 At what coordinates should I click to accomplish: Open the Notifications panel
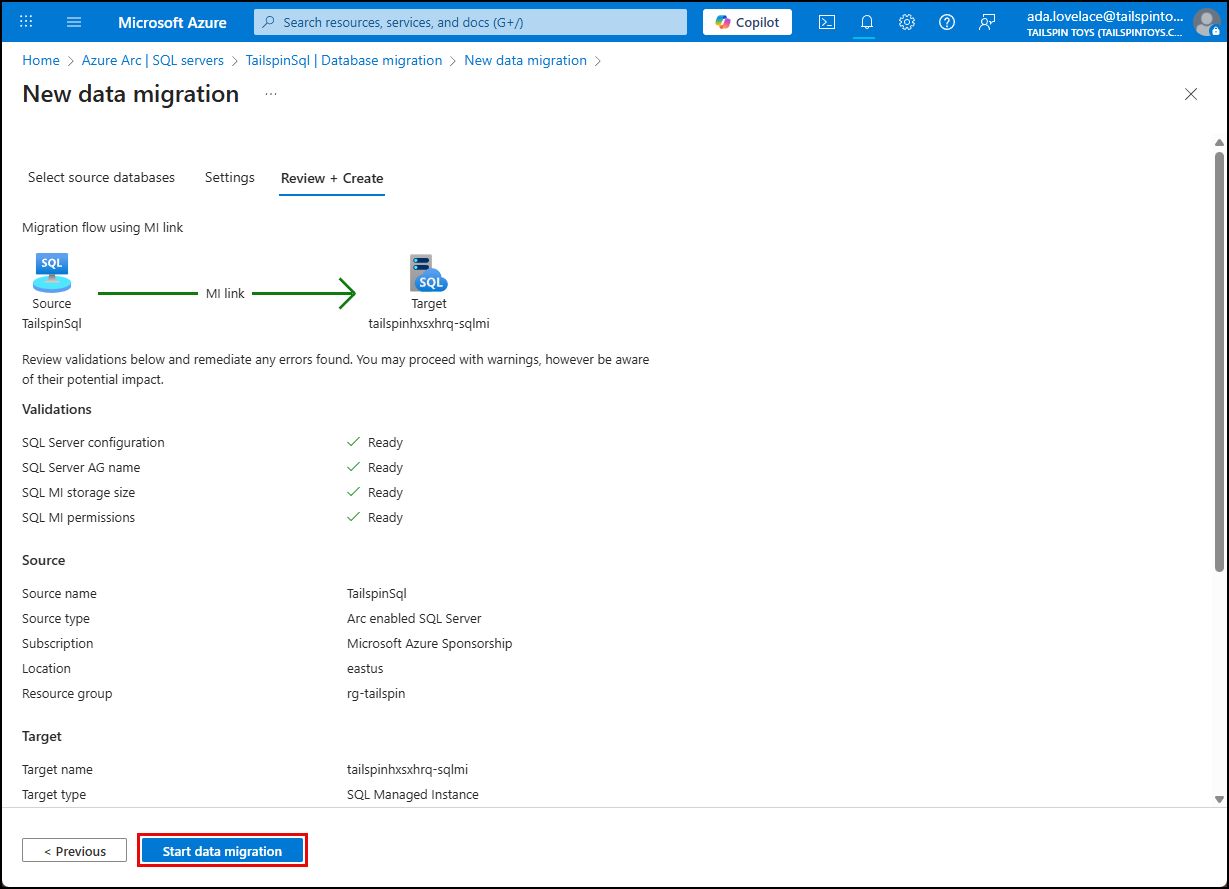(x=866, y=21)
